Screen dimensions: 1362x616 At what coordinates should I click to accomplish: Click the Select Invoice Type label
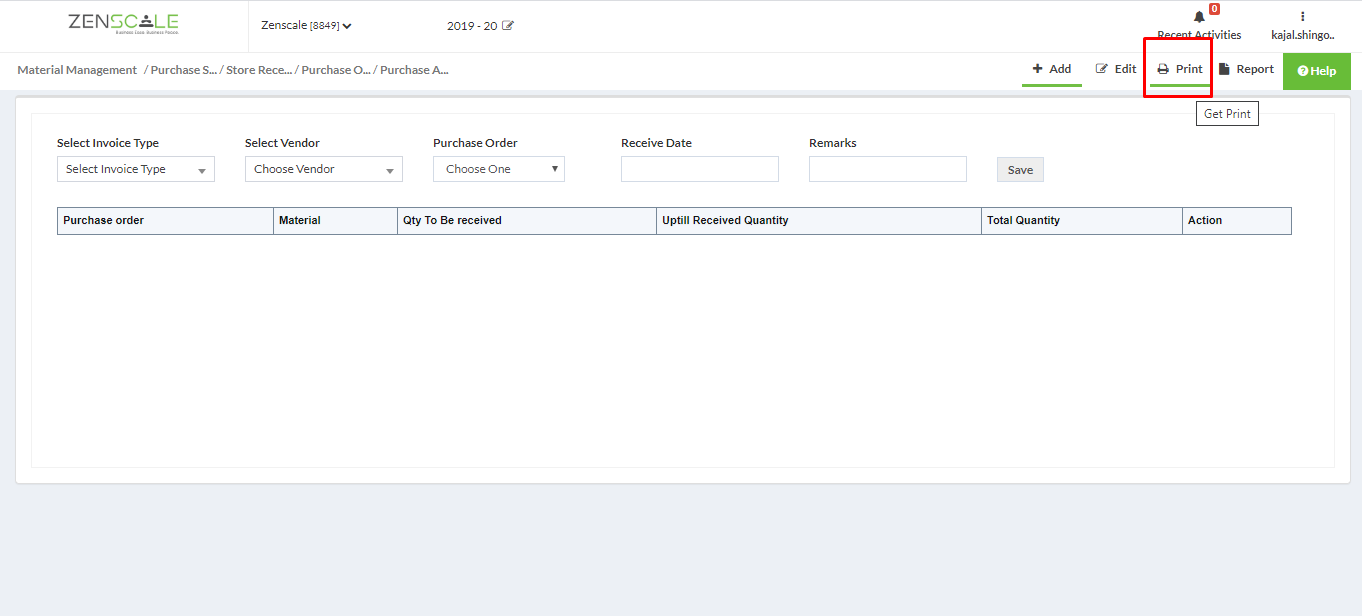tap(108, 143)
